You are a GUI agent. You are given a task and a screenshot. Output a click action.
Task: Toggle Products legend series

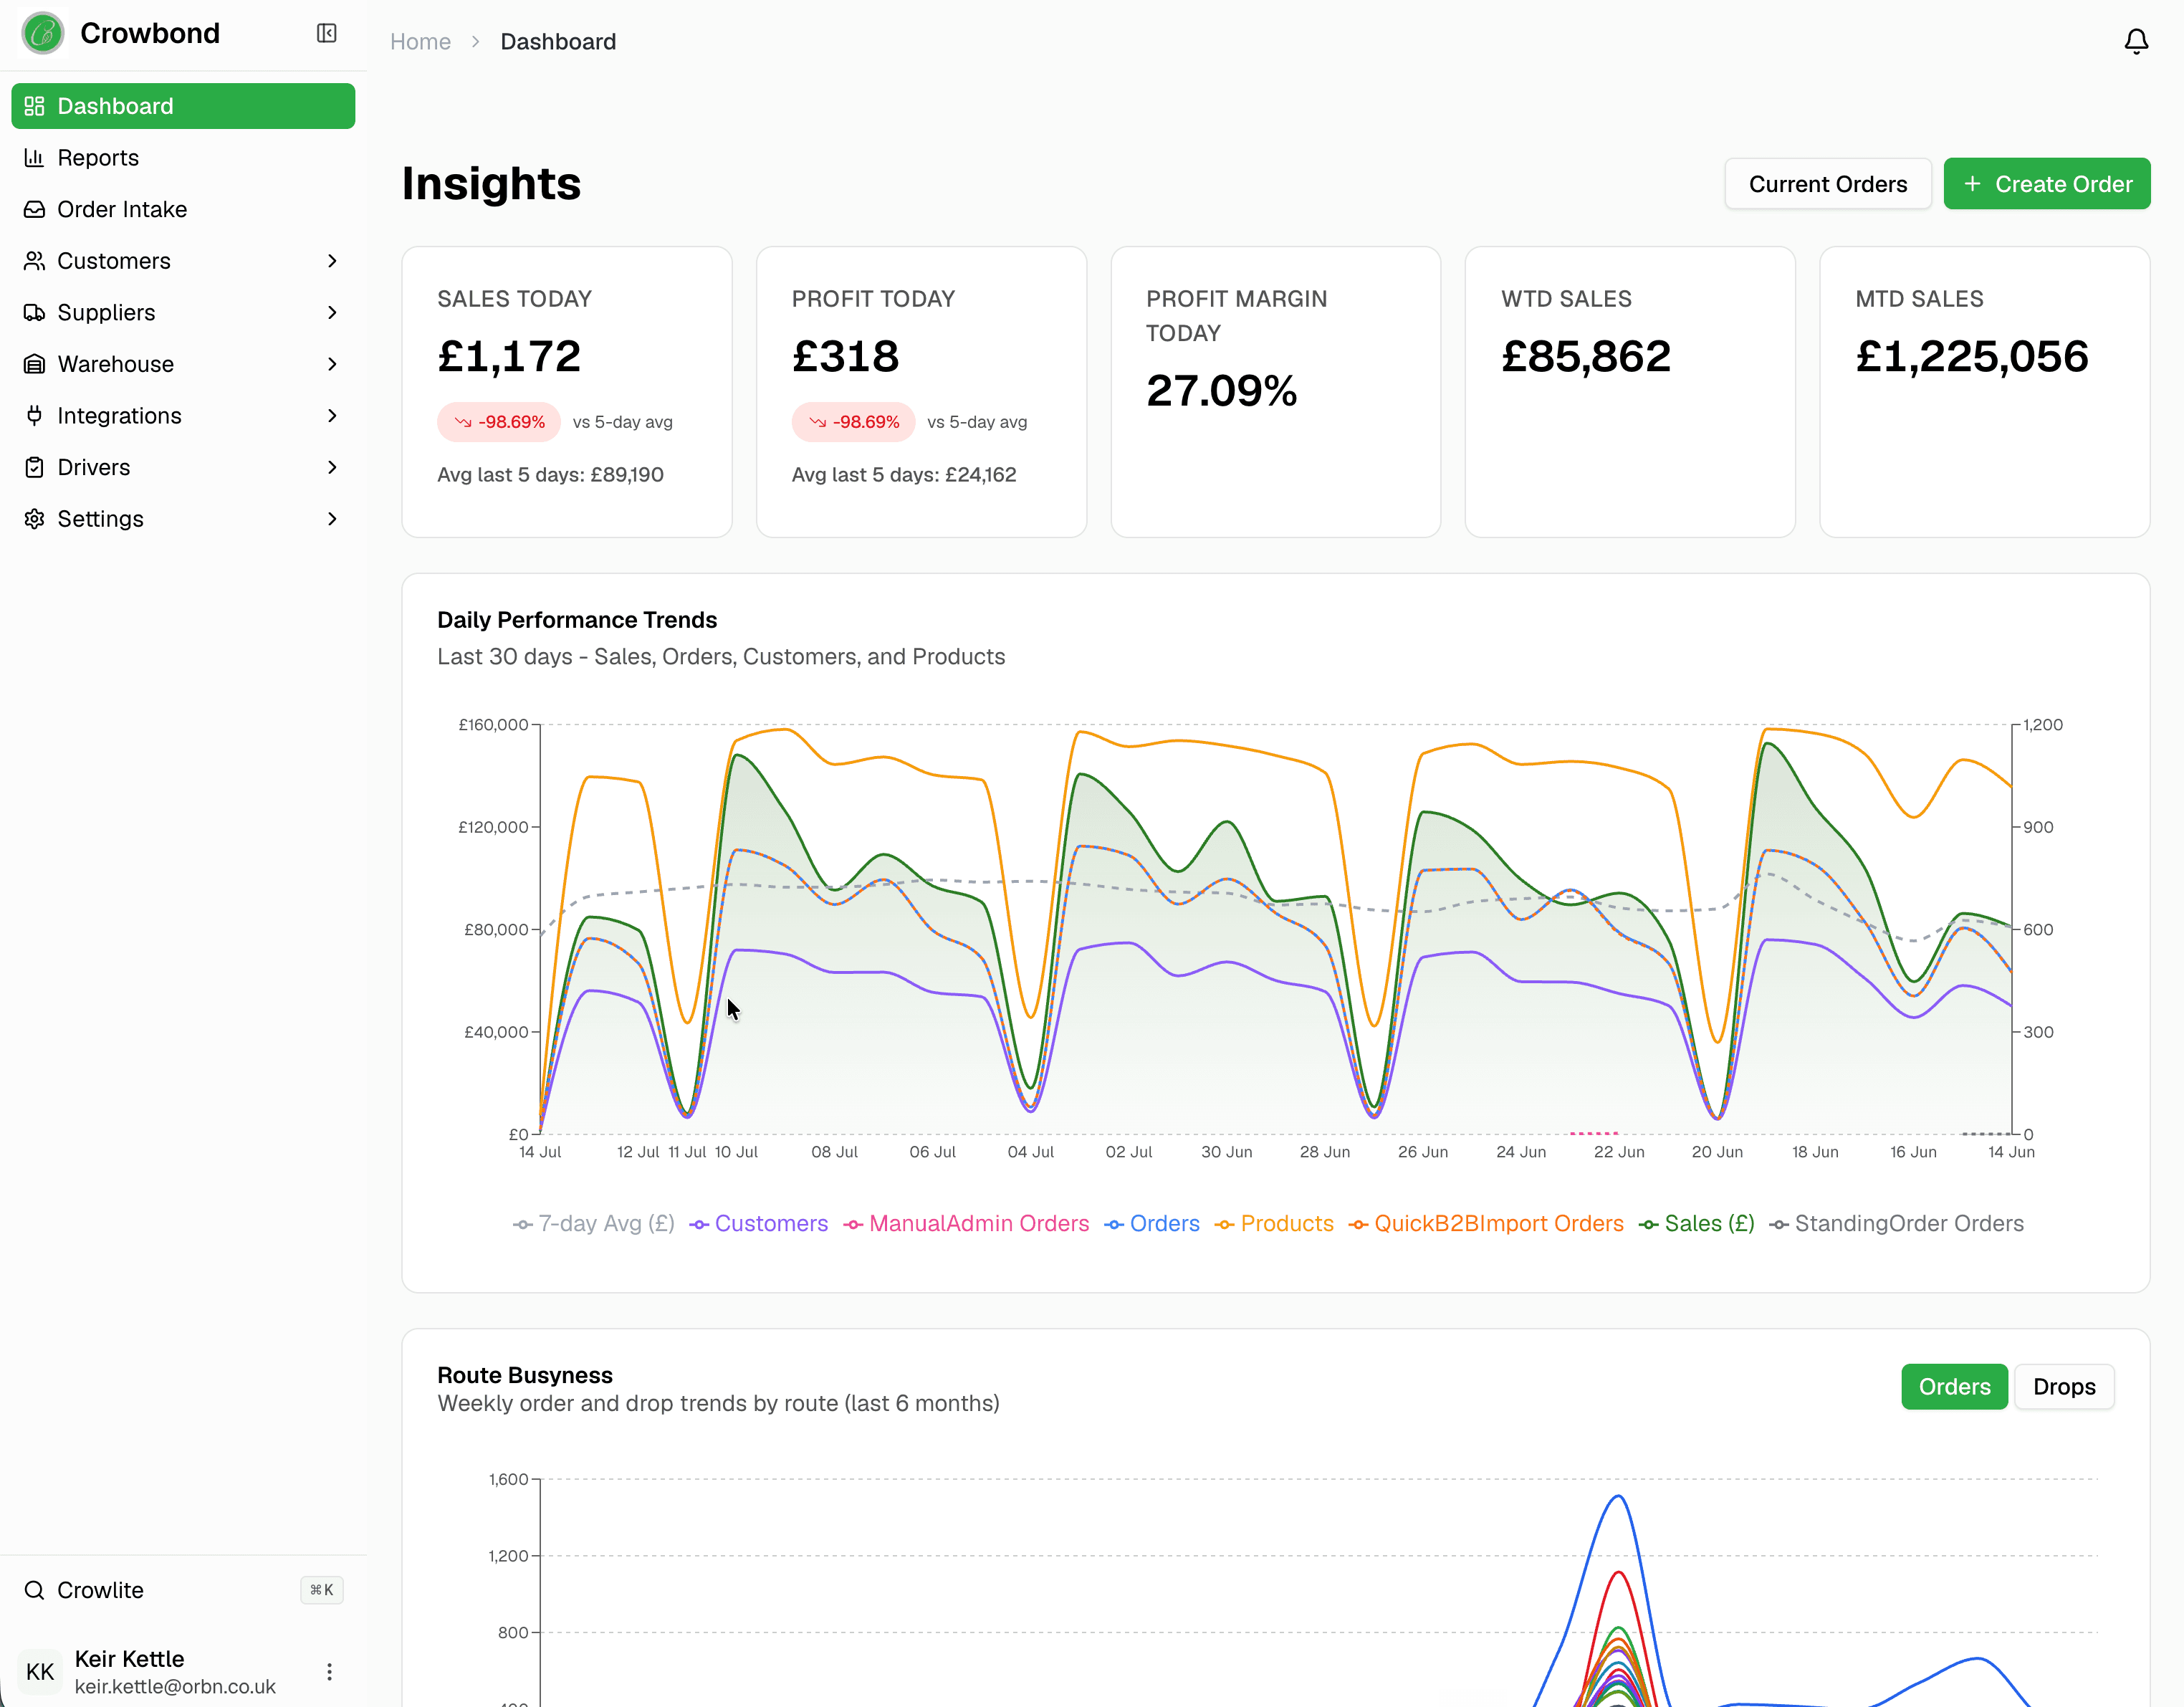[x=1274, y=1223]
